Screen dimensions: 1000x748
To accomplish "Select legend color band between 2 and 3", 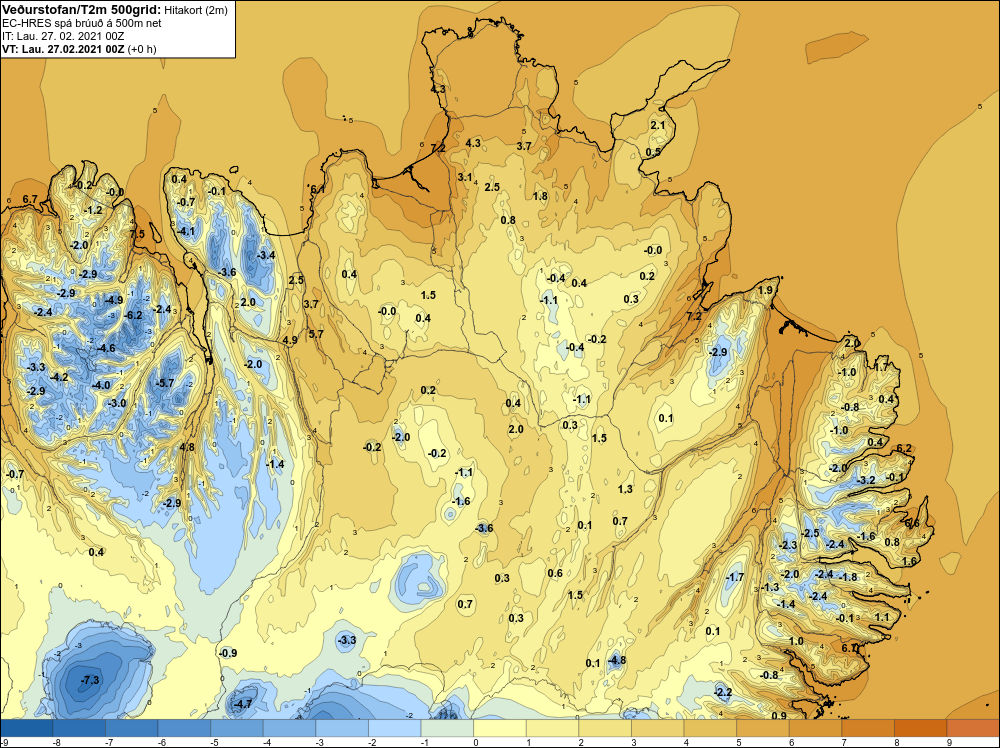I will 605,728.
